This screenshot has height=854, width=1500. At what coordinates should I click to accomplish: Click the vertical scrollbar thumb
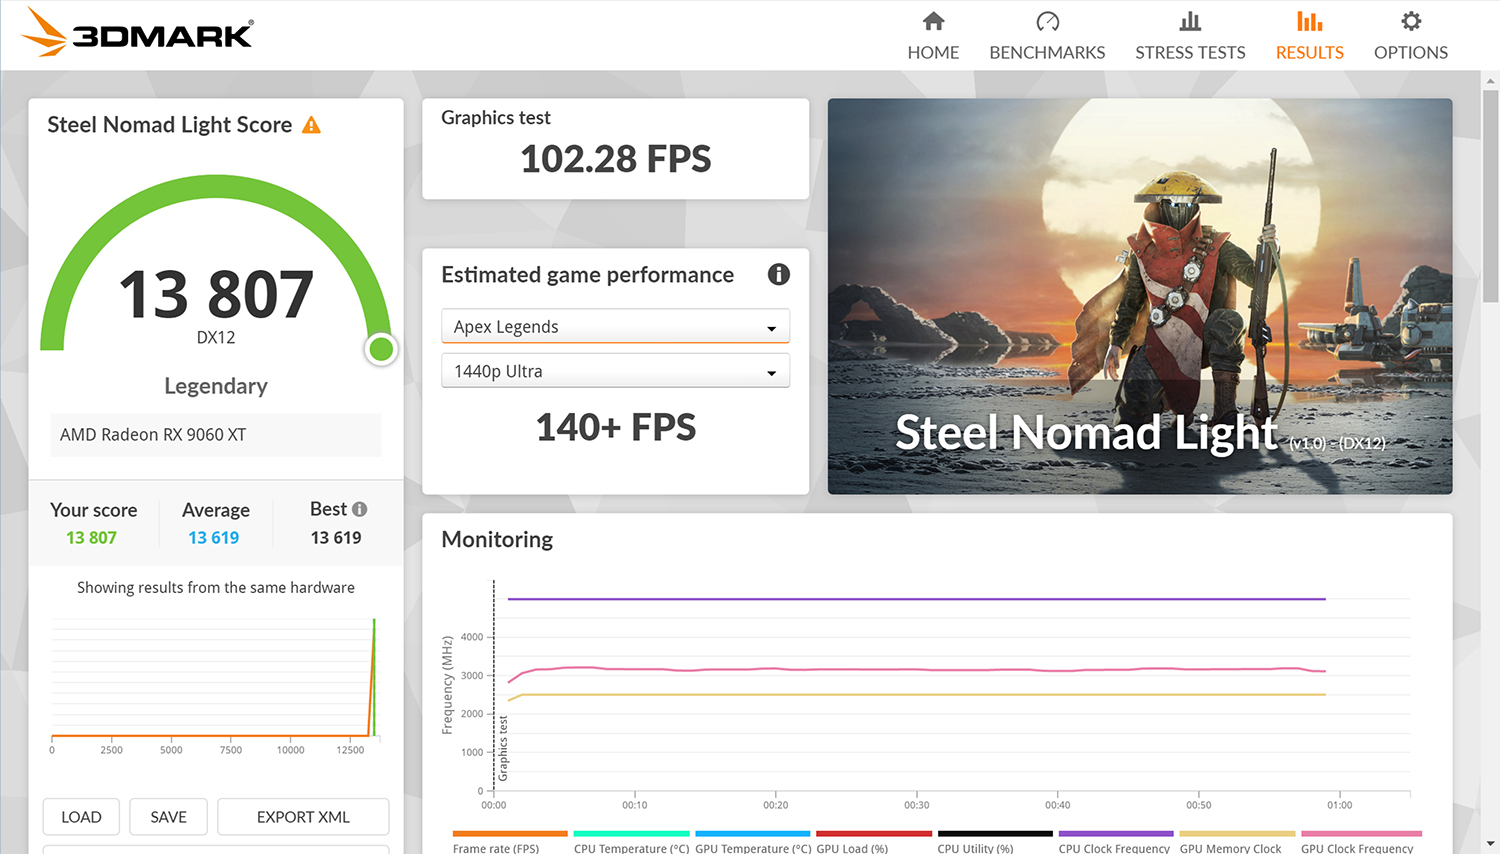pos(1491,195)
